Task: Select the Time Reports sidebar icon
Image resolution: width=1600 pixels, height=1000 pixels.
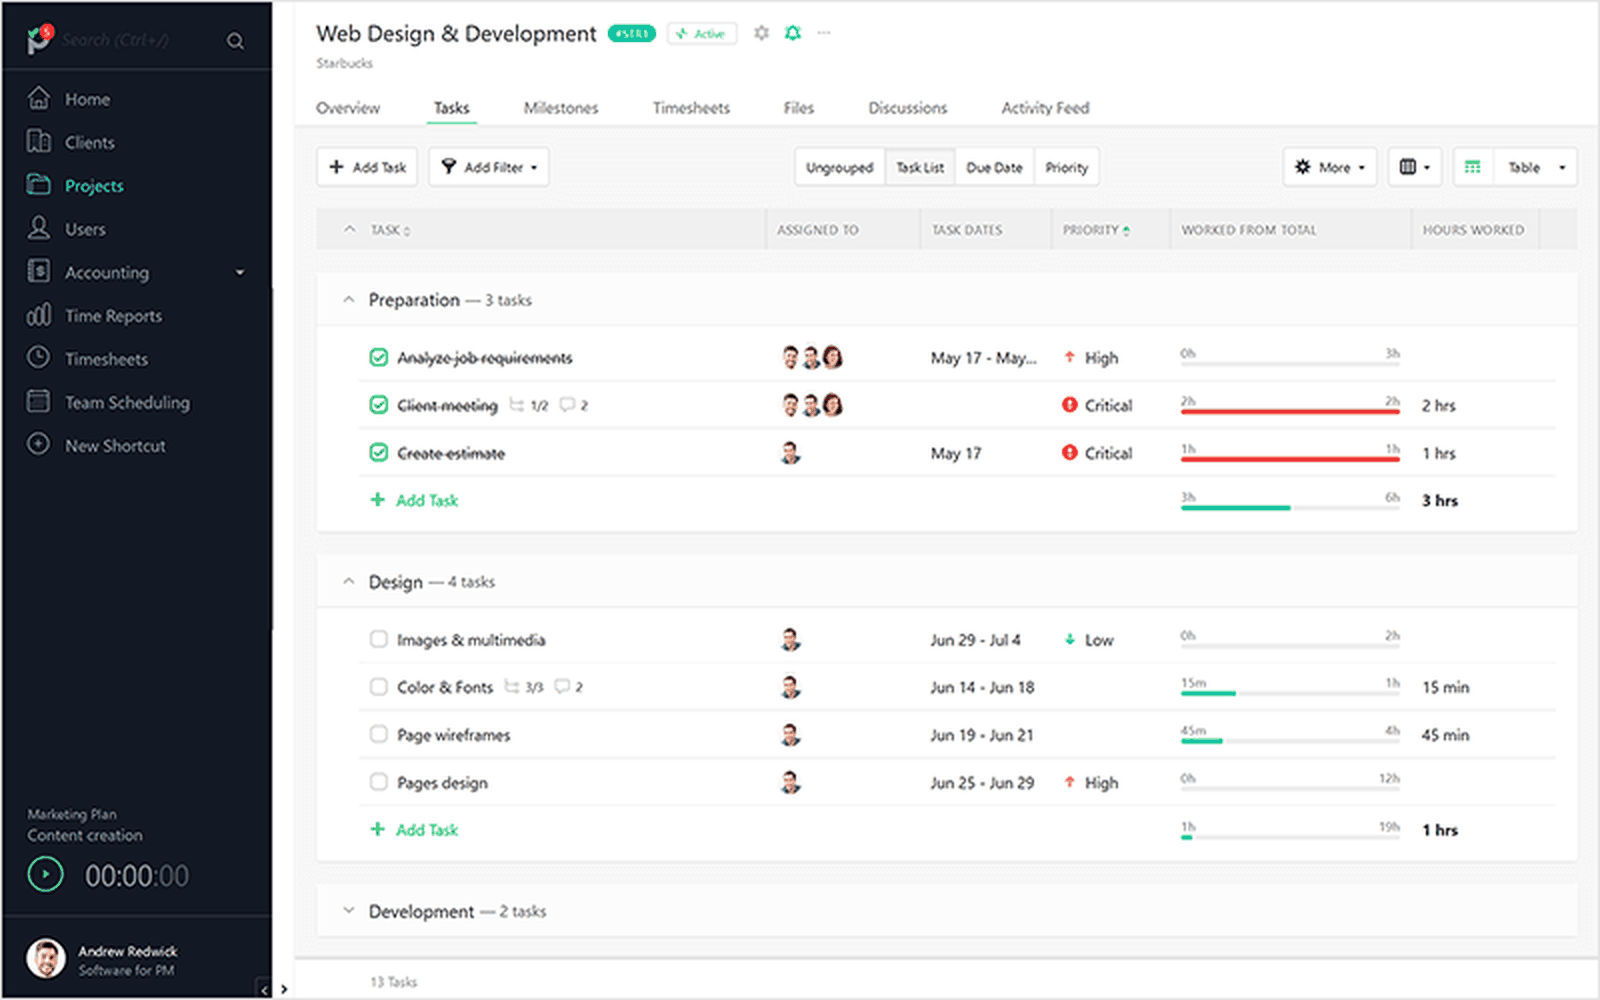Action: [x=36, y=315]
